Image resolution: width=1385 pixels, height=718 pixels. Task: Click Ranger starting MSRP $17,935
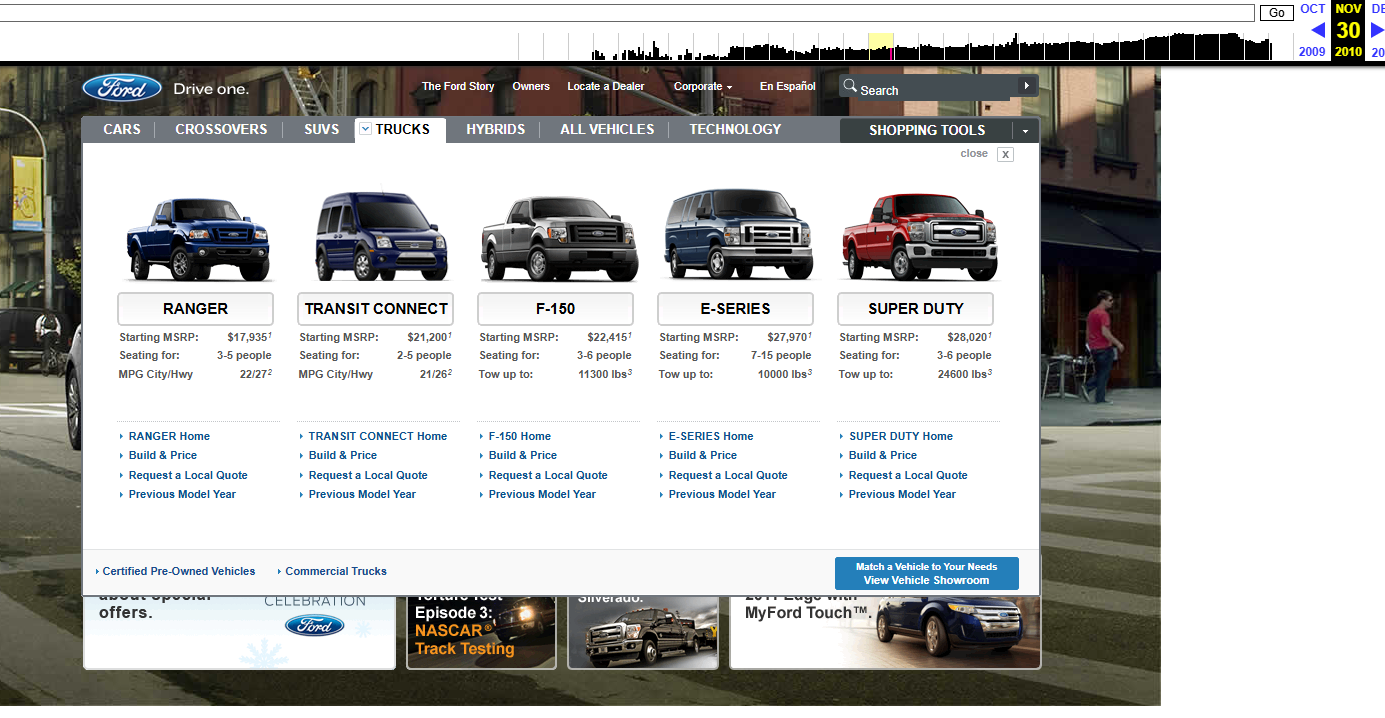[x=248, y=337]
